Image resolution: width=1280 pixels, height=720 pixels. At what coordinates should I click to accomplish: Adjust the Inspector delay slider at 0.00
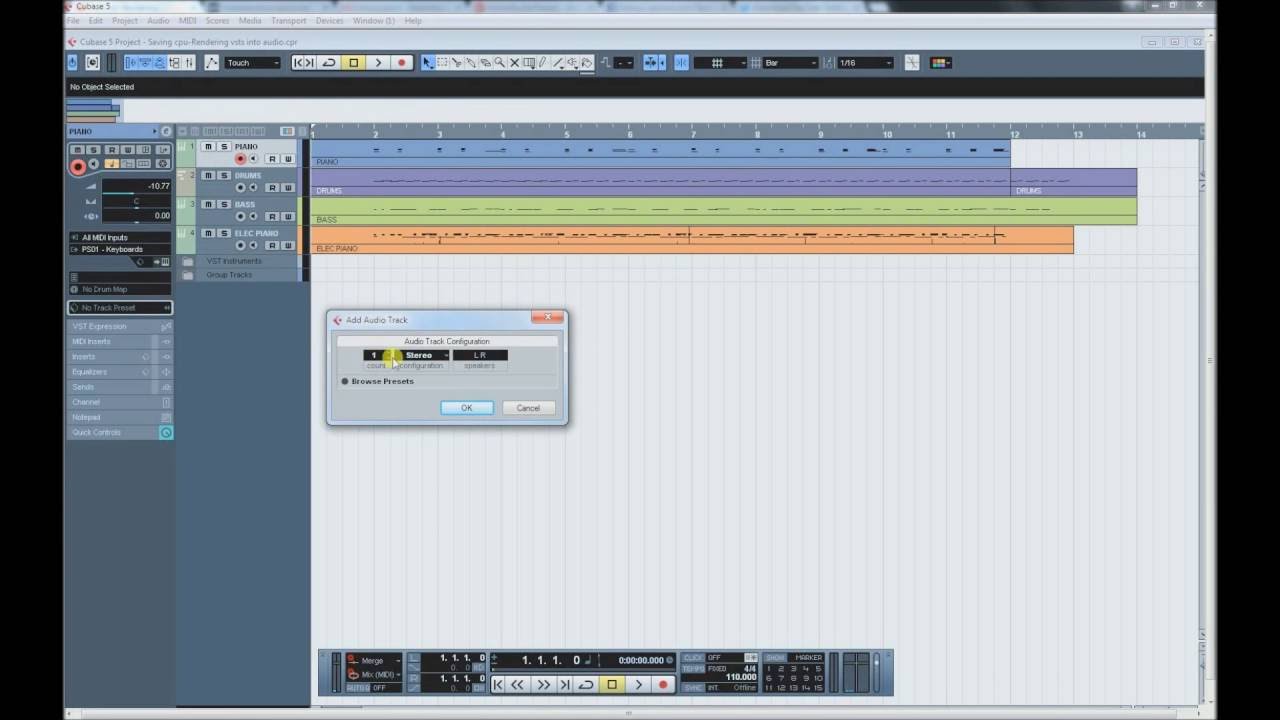click(x=136, y=215)
